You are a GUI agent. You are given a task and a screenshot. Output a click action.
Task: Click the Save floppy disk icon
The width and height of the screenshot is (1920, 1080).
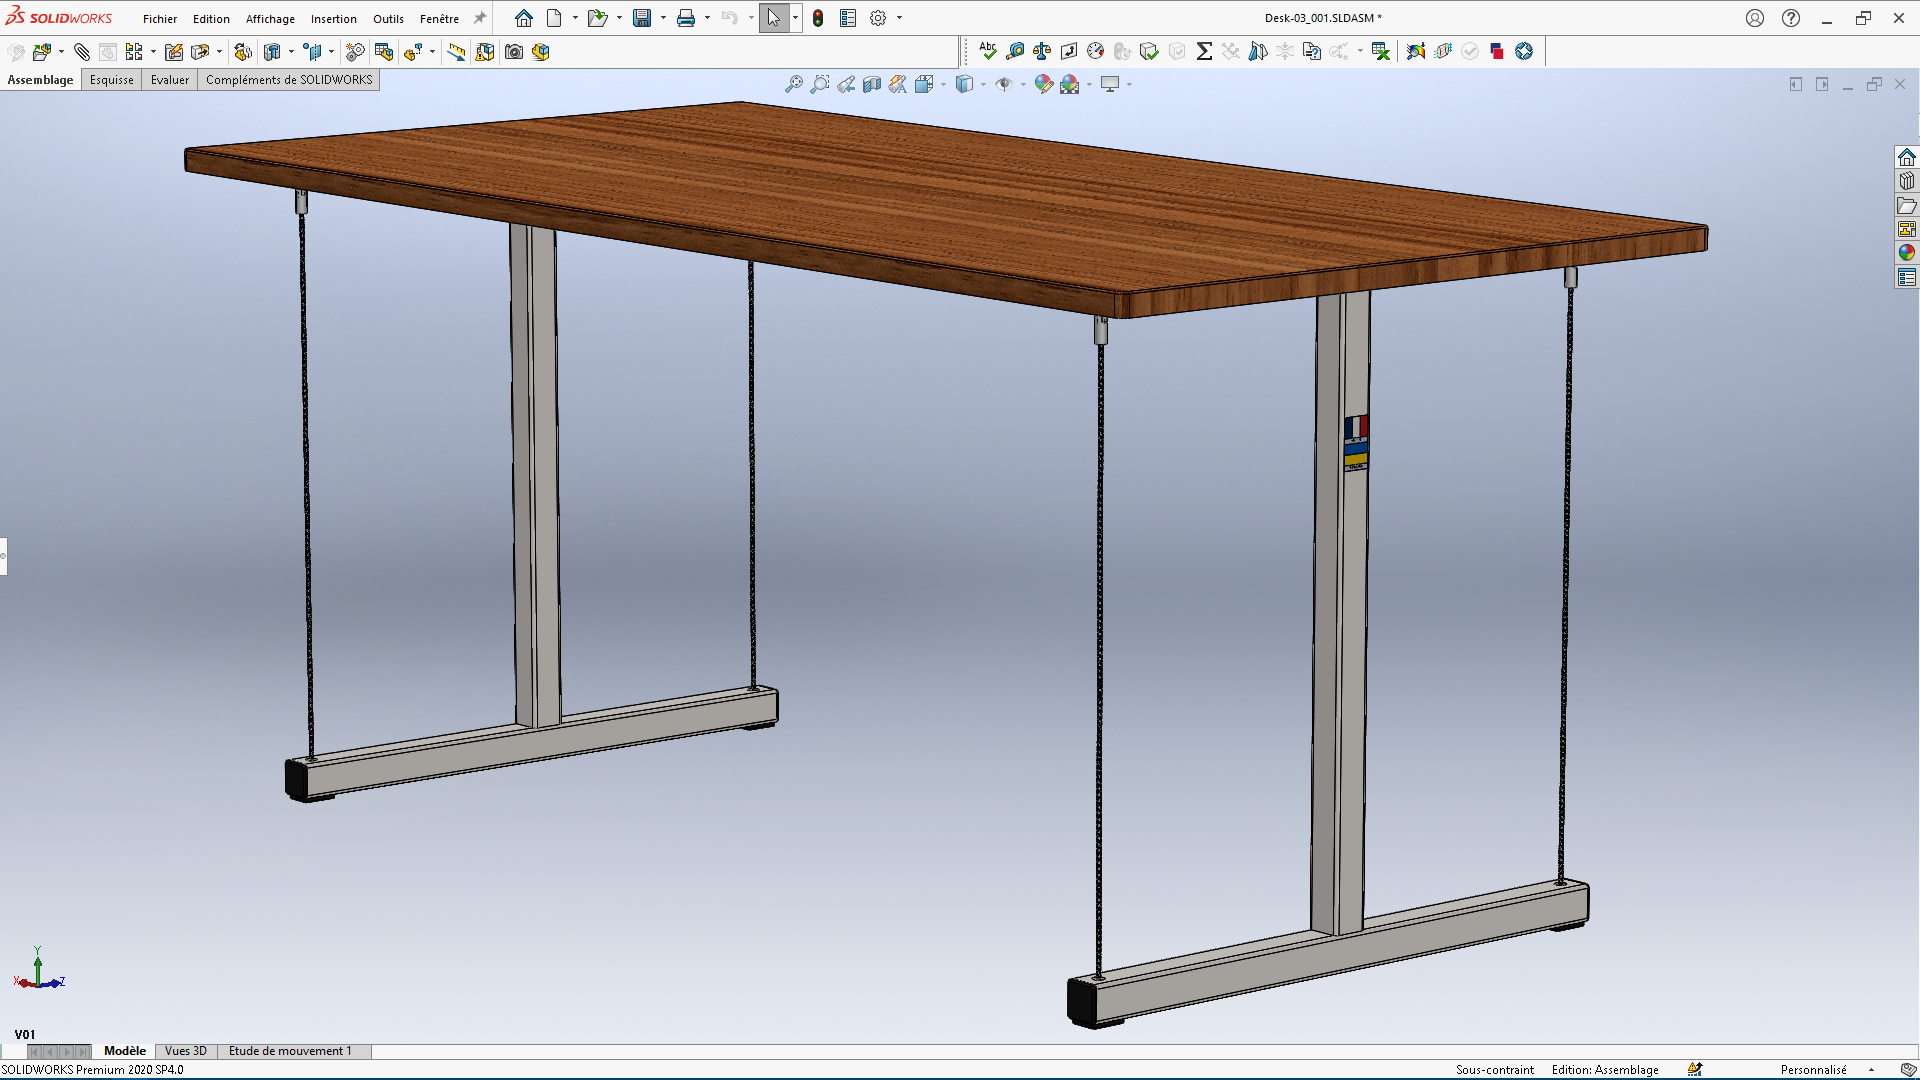click(x=642, y=18)
